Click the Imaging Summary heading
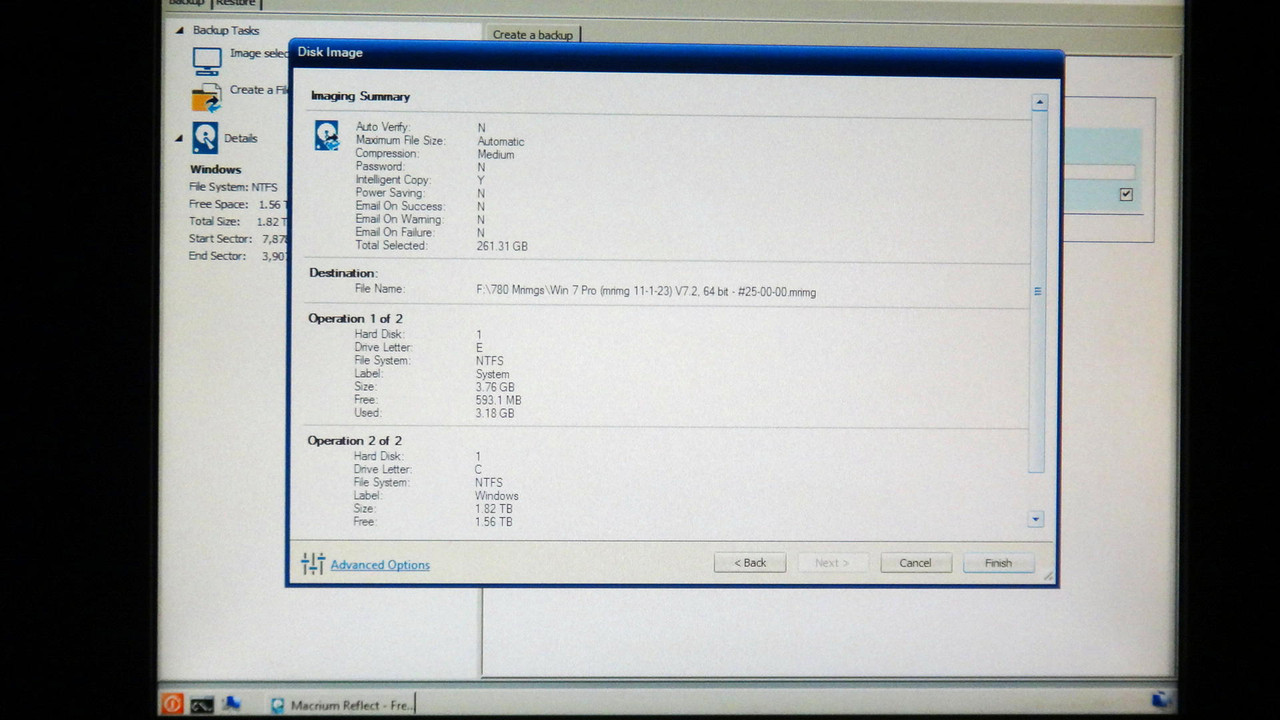1280x720 pixels. [360, 97]
